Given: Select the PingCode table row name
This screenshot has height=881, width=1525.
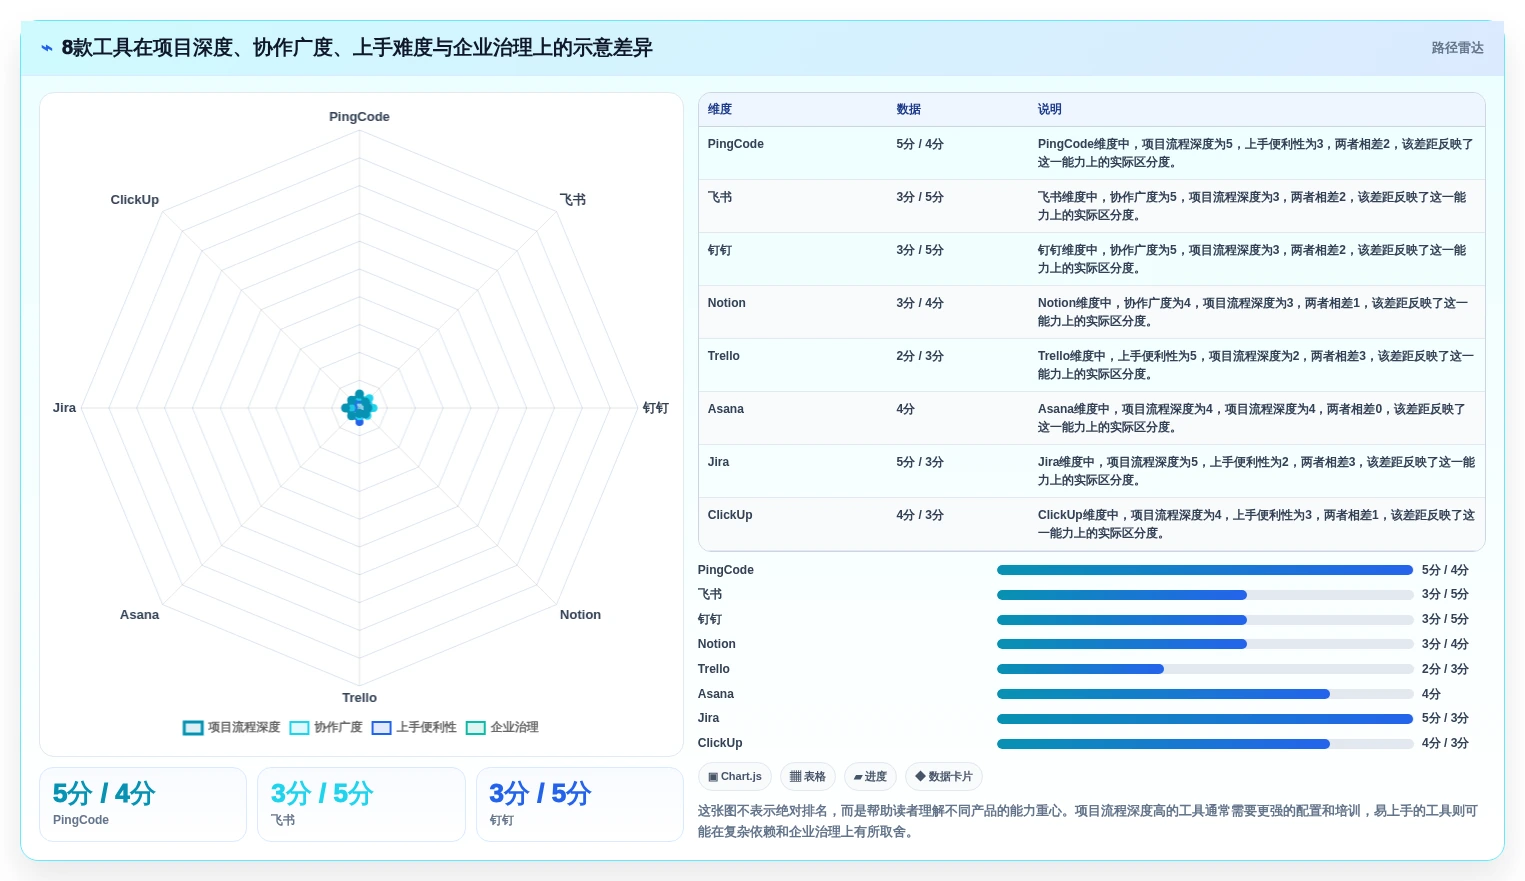Looking at the screenshot, I should tap(736, 144).
